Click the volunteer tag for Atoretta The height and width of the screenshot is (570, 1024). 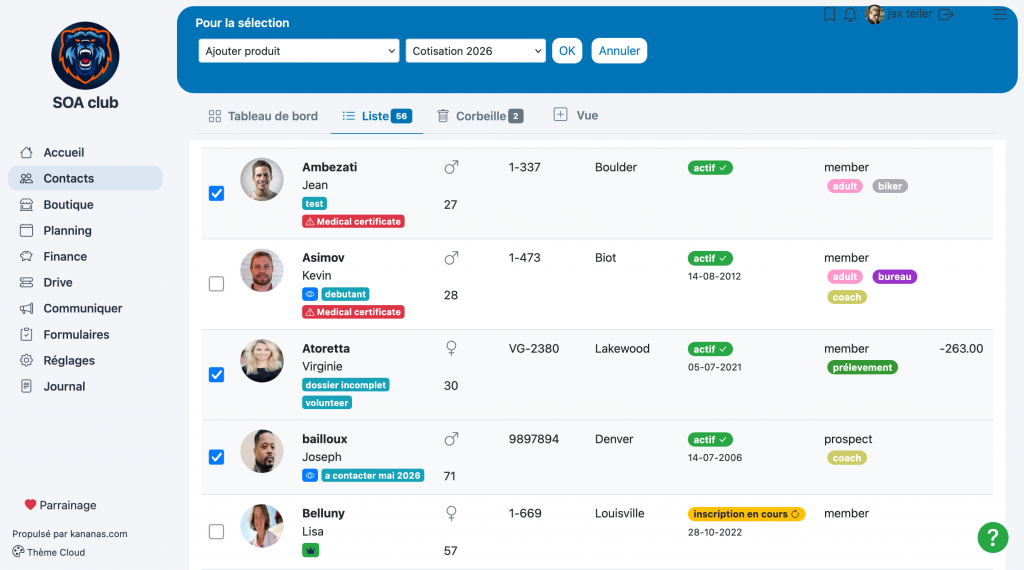[327, 403]
